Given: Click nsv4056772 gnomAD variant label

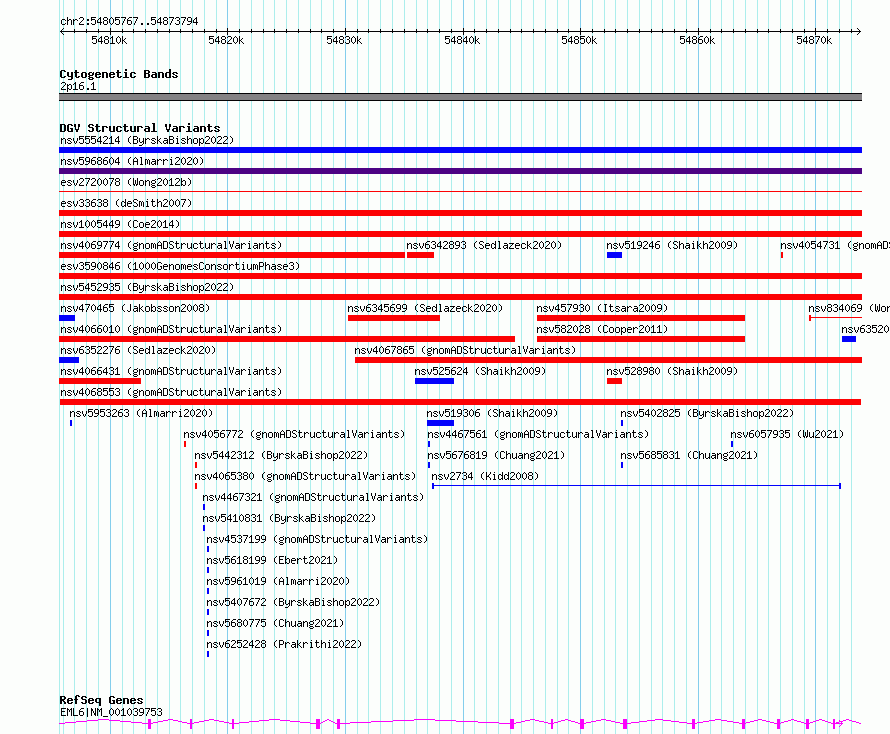Looking at the screenshot, I should coord(294,434).
